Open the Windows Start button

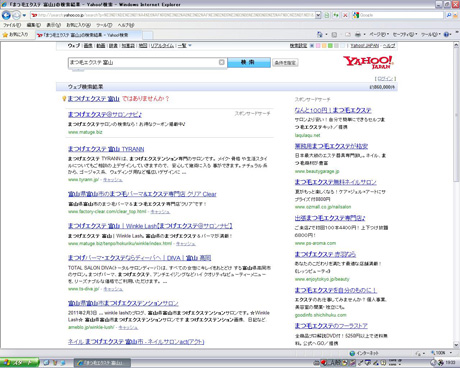click(20, 363)
